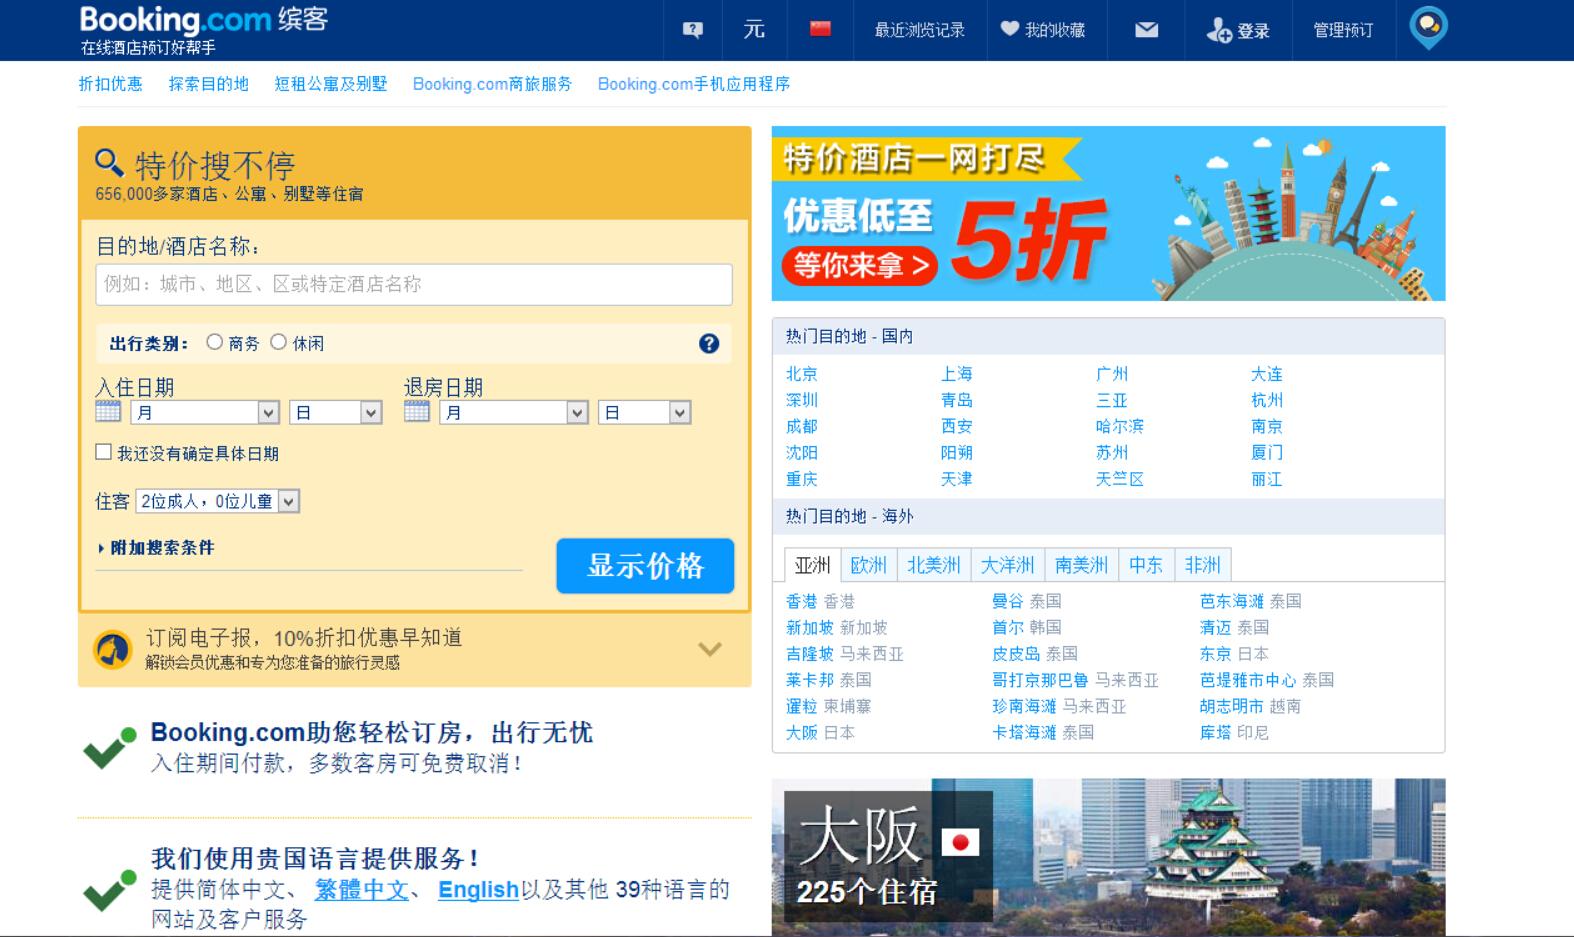Switch to 亚洲 tab
This screenshot has width=1574, height=937.
point(812,565)
